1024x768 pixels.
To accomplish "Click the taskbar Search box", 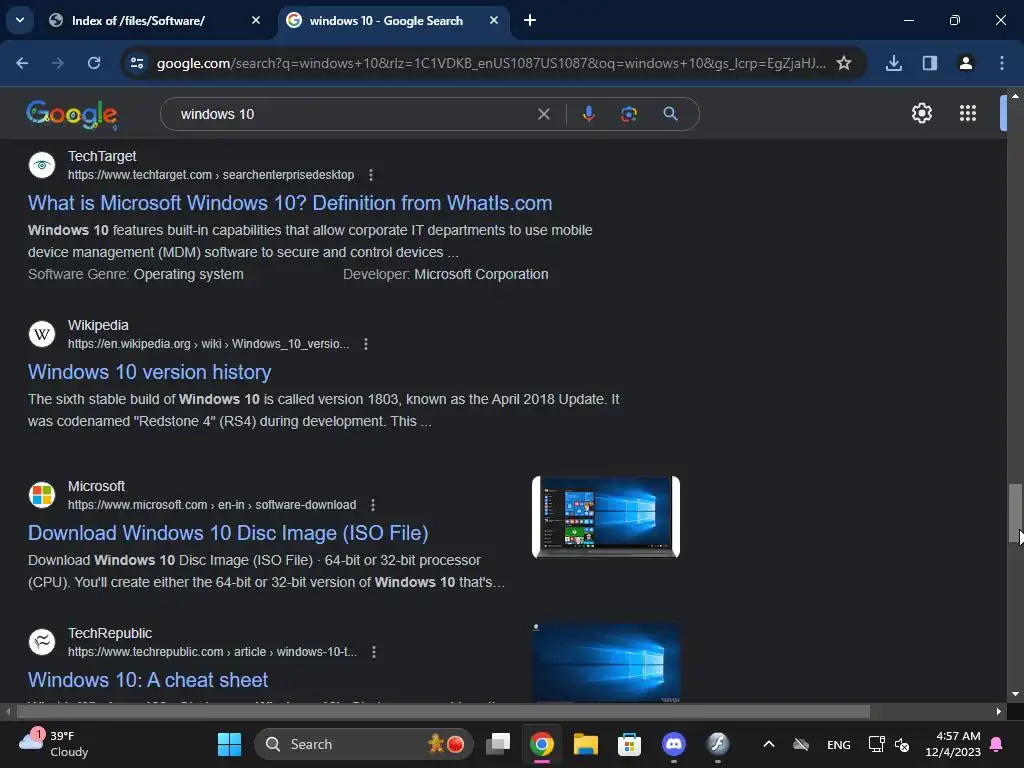I will (x=364, y=744).
